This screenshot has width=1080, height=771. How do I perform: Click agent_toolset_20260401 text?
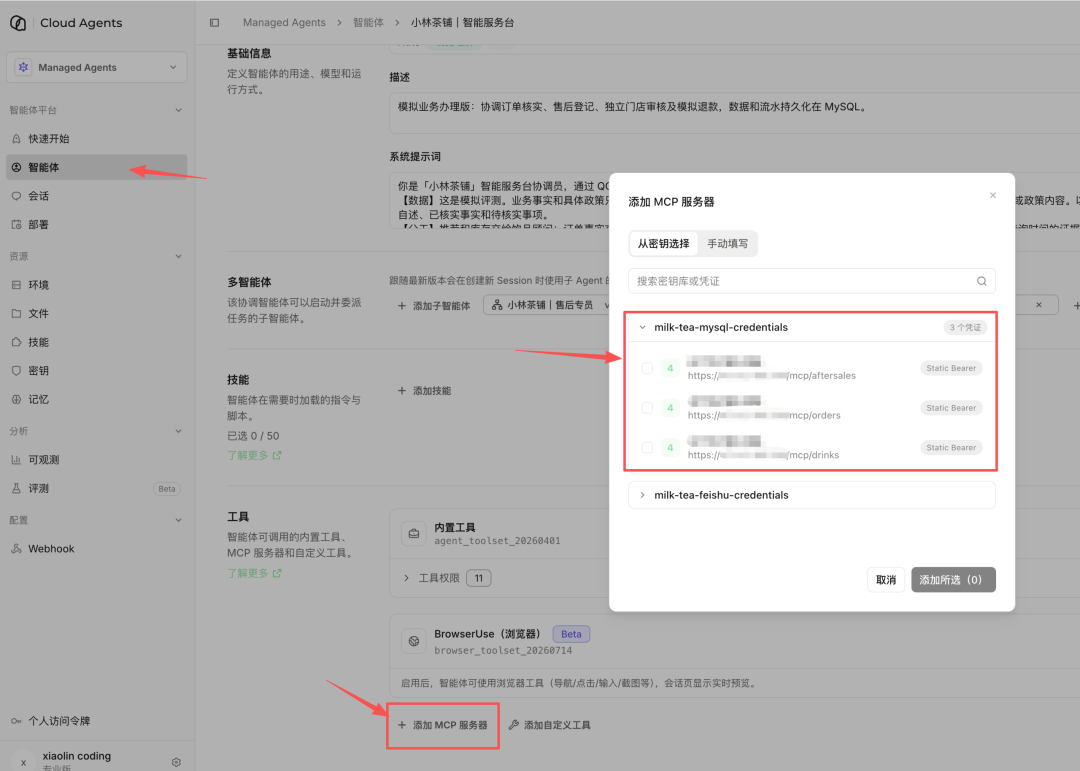pos(497,541)
